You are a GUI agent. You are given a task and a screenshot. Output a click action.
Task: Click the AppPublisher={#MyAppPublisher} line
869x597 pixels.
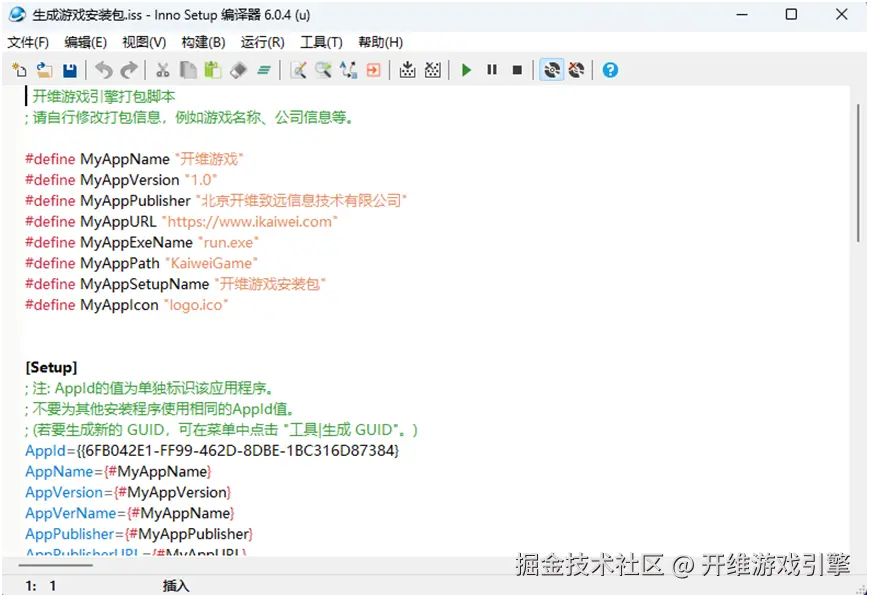139,534
